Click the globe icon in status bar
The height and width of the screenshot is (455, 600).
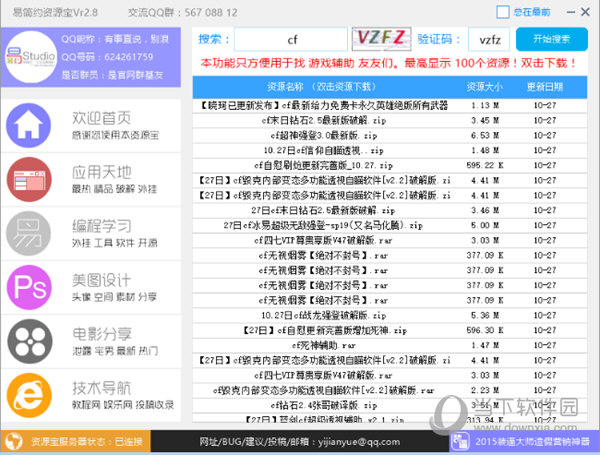pos(14,441)
